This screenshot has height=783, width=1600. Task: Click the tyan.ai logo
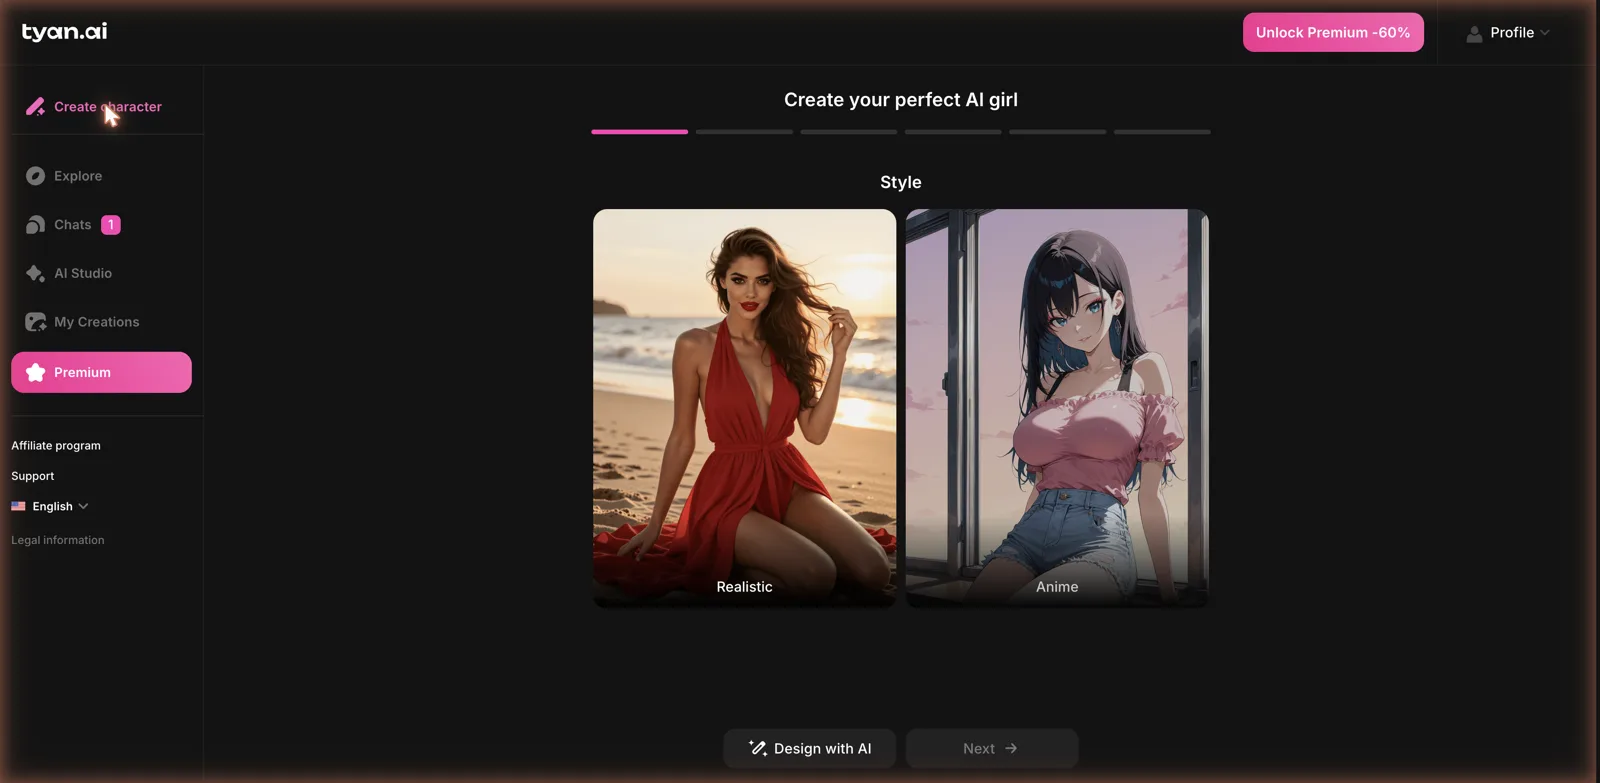pyautogui.click(x=64, y=32)
